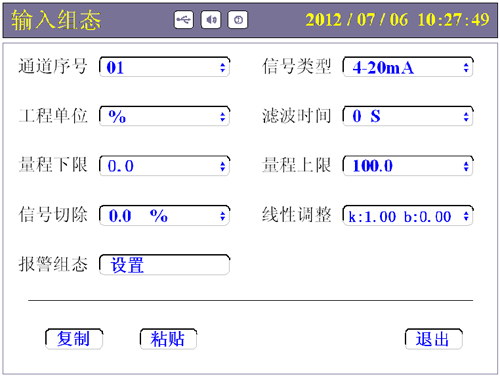Click the 设置 alarm configuration button

click(x=165, y=265)
